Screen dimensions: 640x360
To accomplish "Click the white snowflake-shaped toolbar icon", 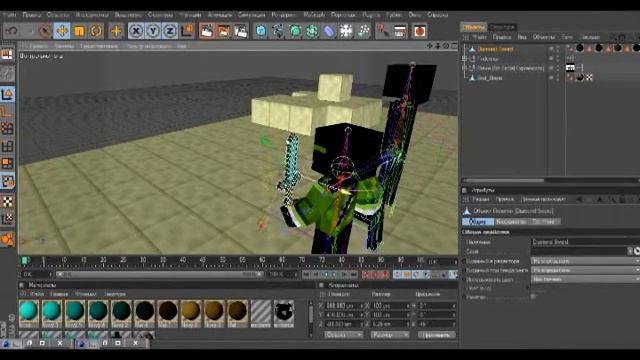I will click(x=346, y=31).
